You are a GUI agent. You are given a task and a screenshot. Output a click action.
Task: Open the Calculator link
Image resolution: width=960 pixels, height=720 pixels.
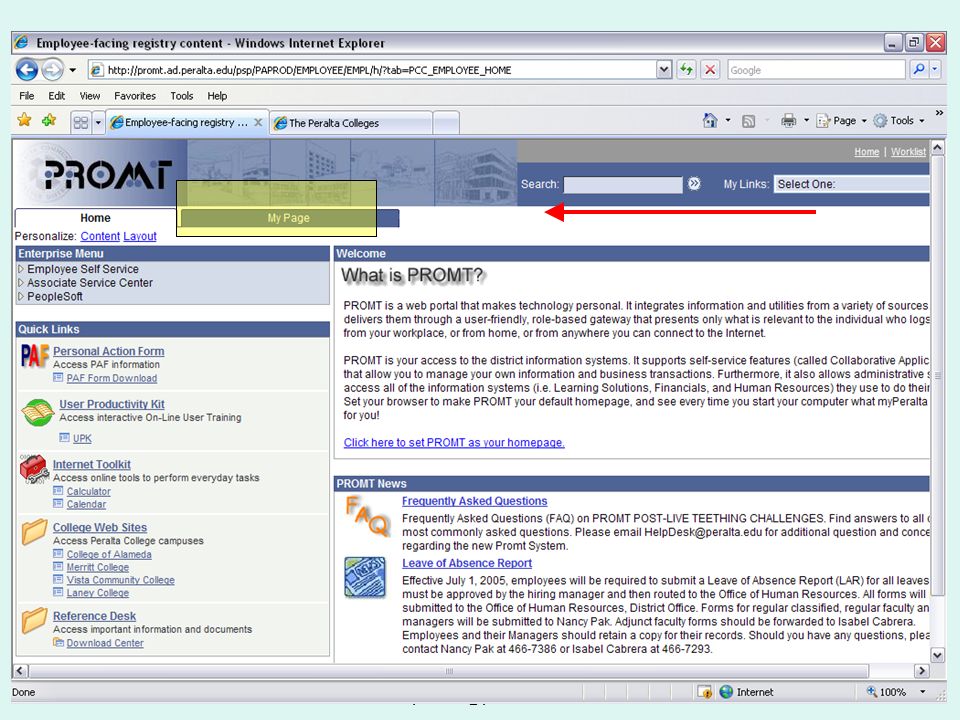[88, 492]
